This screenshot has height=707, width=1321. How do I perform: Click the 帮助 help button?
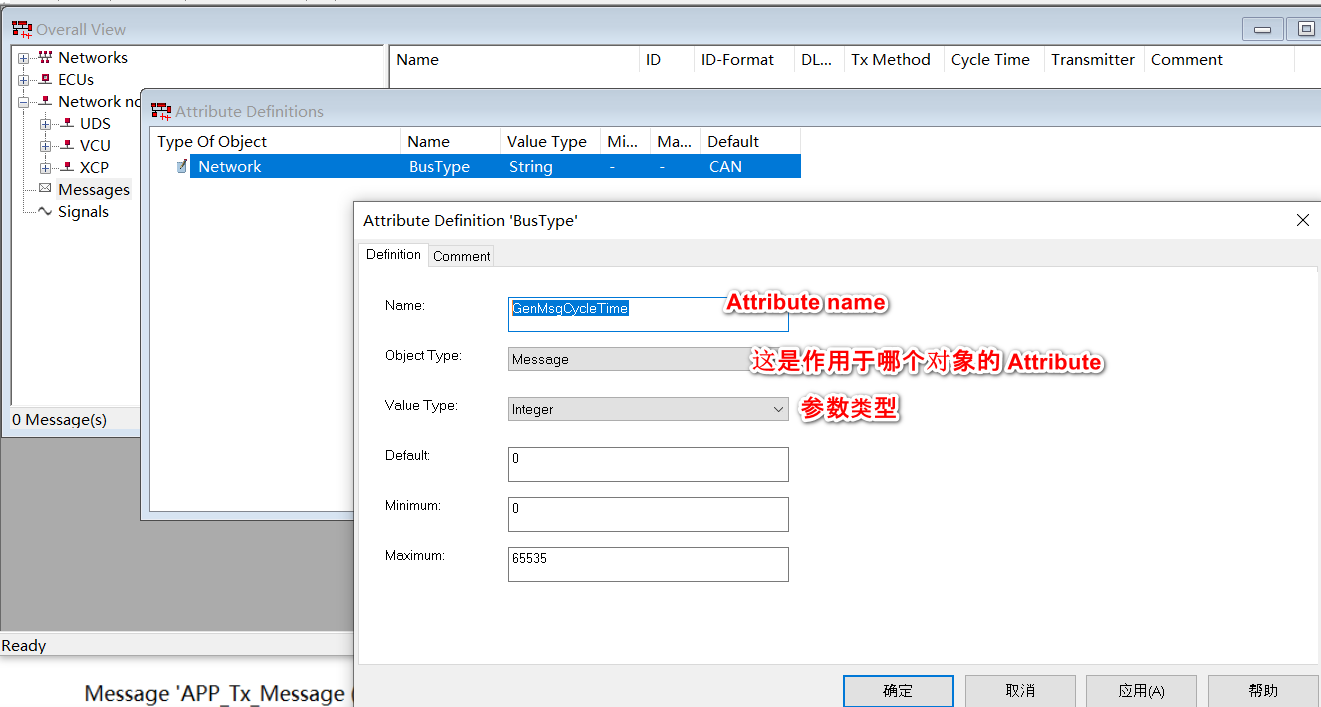click(1262, 691)
